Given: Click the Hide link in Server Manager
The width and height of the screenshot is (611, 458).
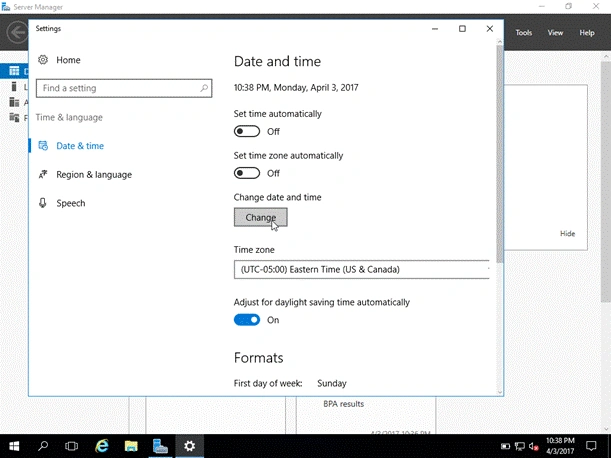Looking at the screenshot, I should (567, 233).
